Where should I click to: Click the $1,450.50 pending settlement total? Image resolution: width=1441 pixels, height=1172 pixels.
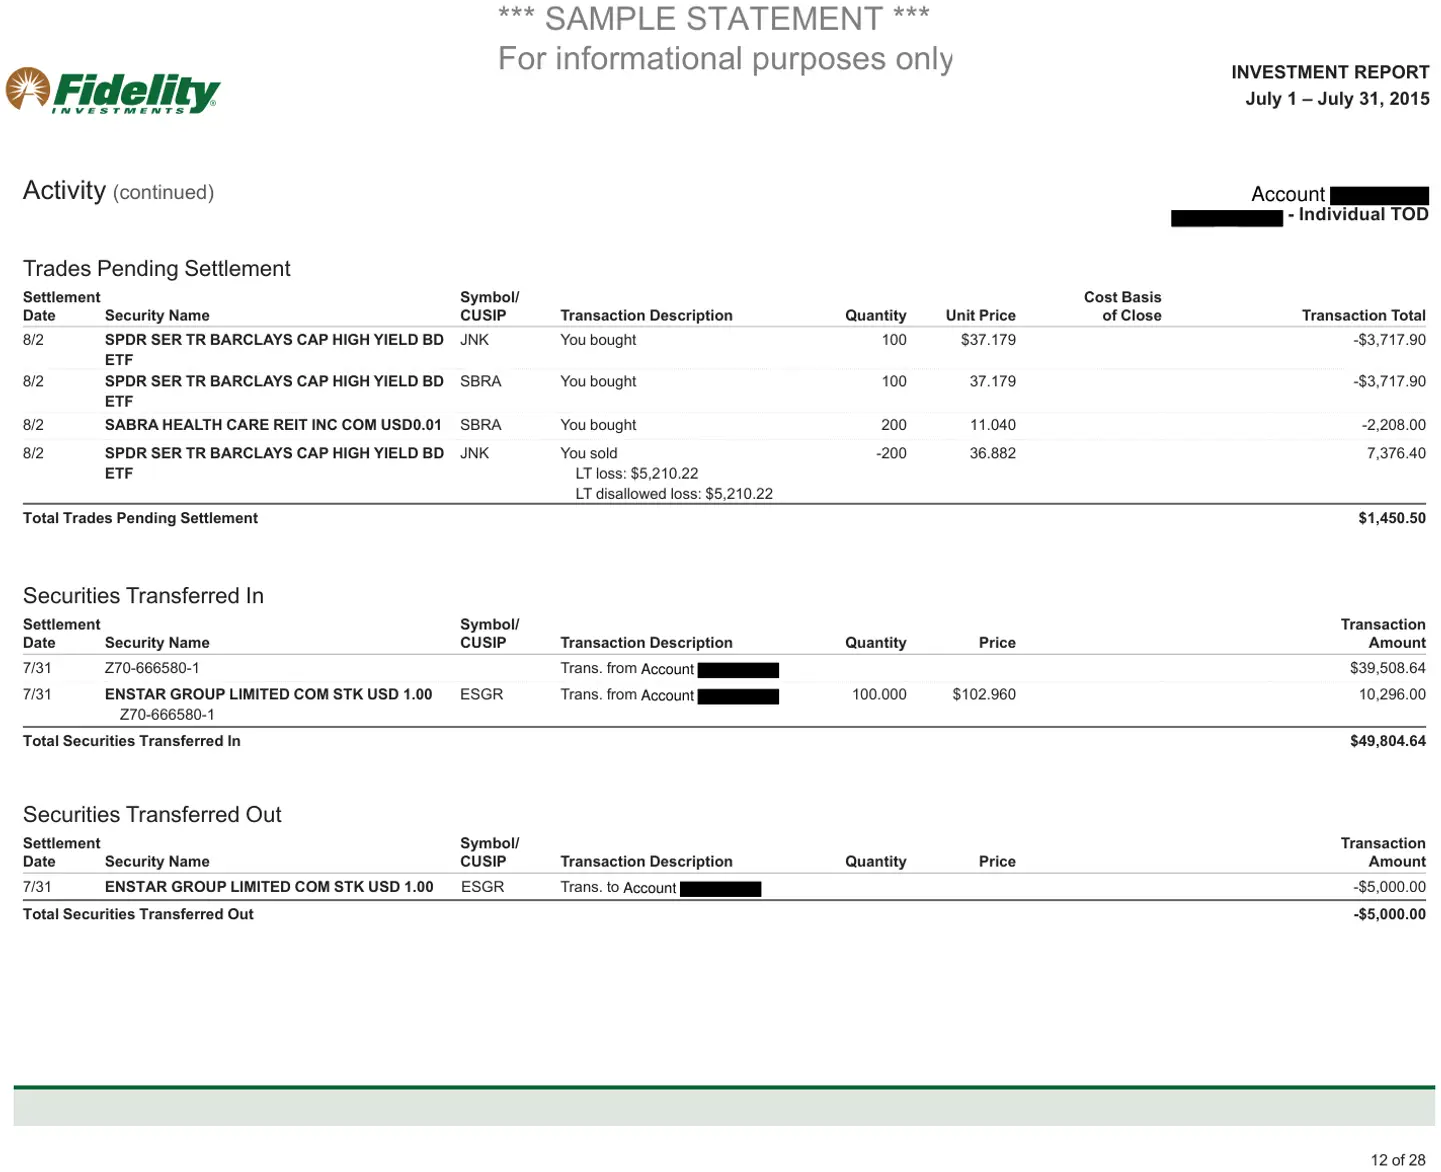point(1392,518)
